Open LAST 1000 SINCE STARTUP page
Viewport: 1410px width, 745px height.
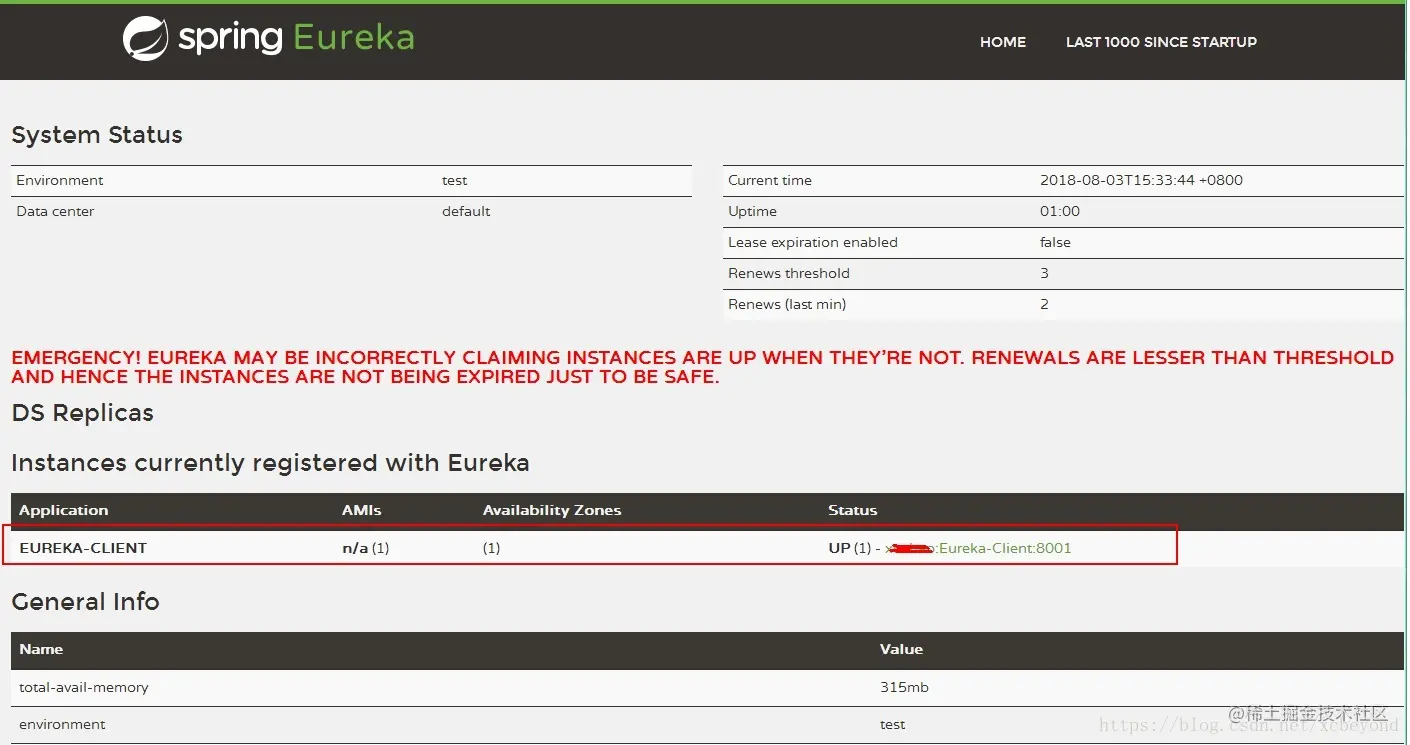pos(1161,42)
